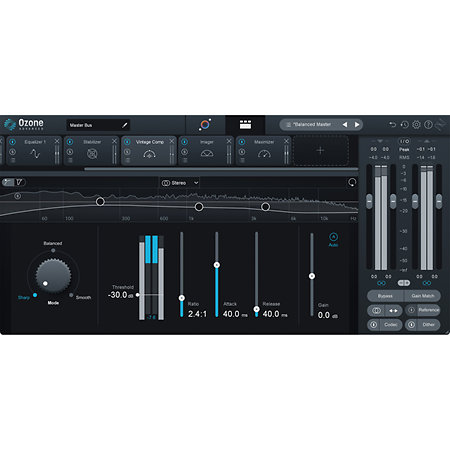Toggle power on the Vintage Comp module
The image size is (450, 450).
[127, 142]
